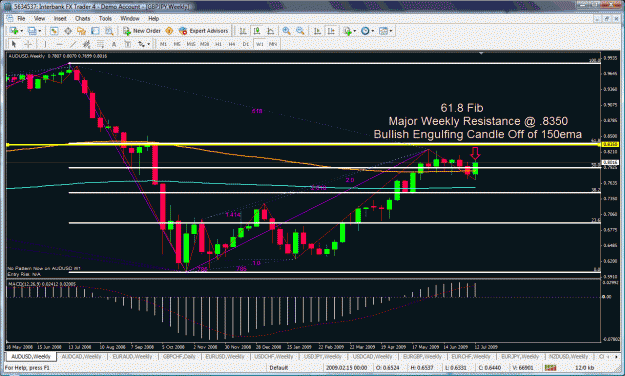Switch to H1 timeframe
This screenshot has width=625, height=376.
coord(218,44)
